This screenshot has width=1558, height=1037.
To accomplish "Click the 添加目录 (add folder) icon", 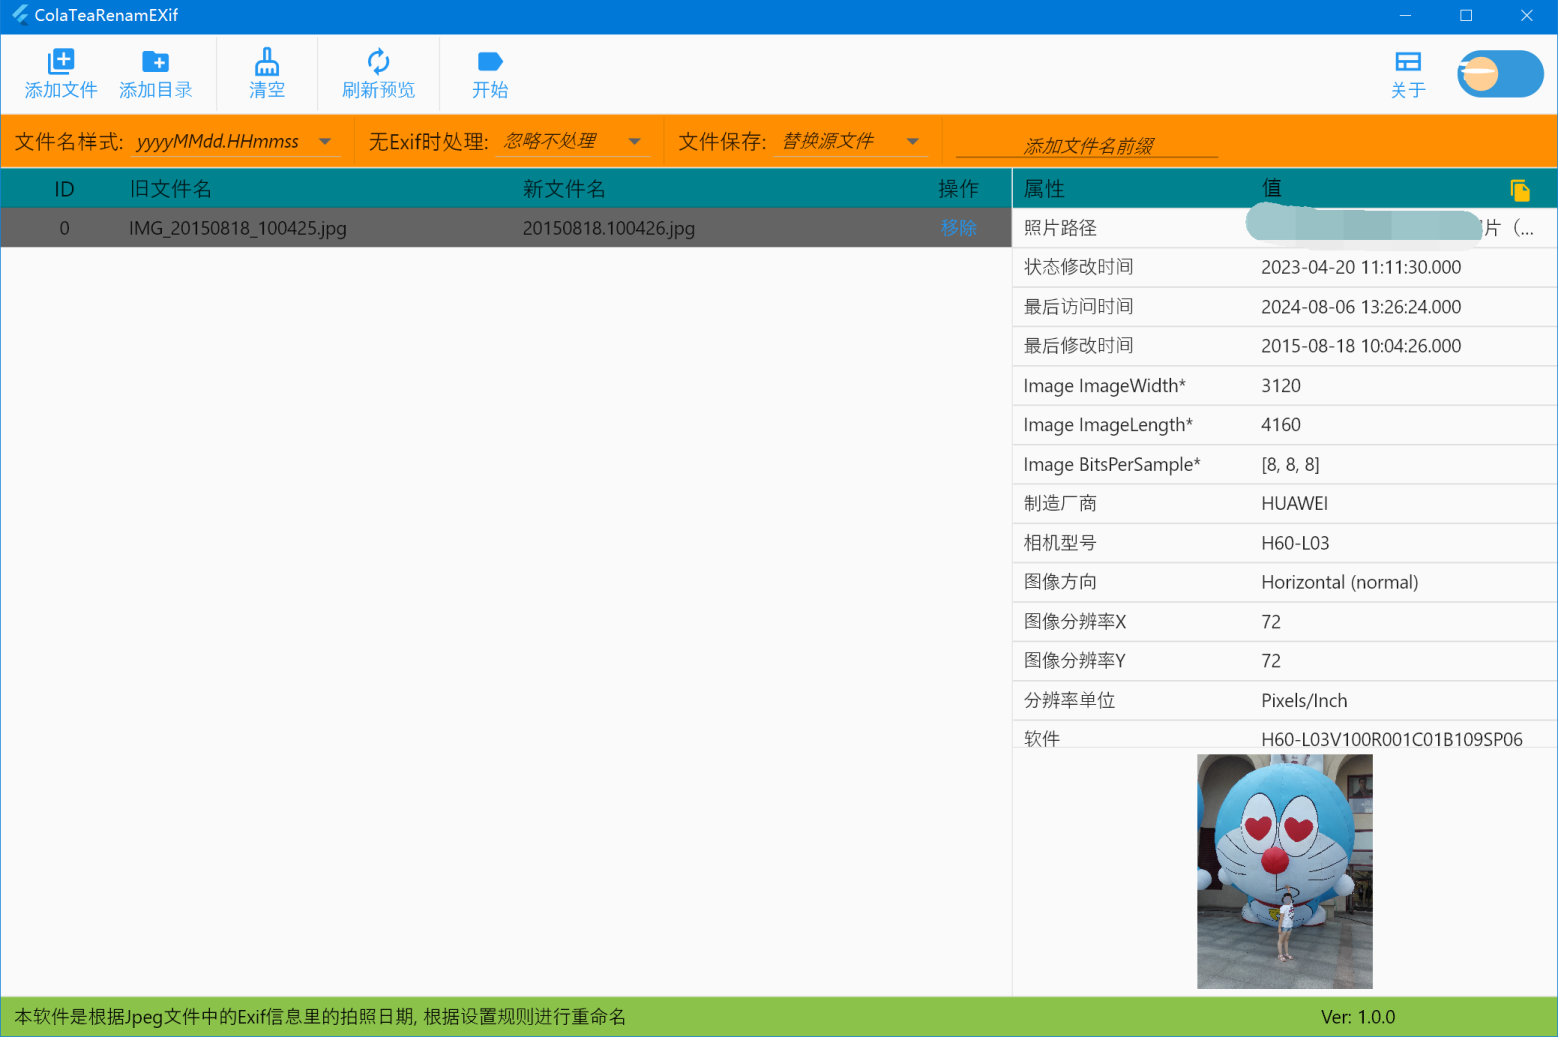I will tap(155, 62).
